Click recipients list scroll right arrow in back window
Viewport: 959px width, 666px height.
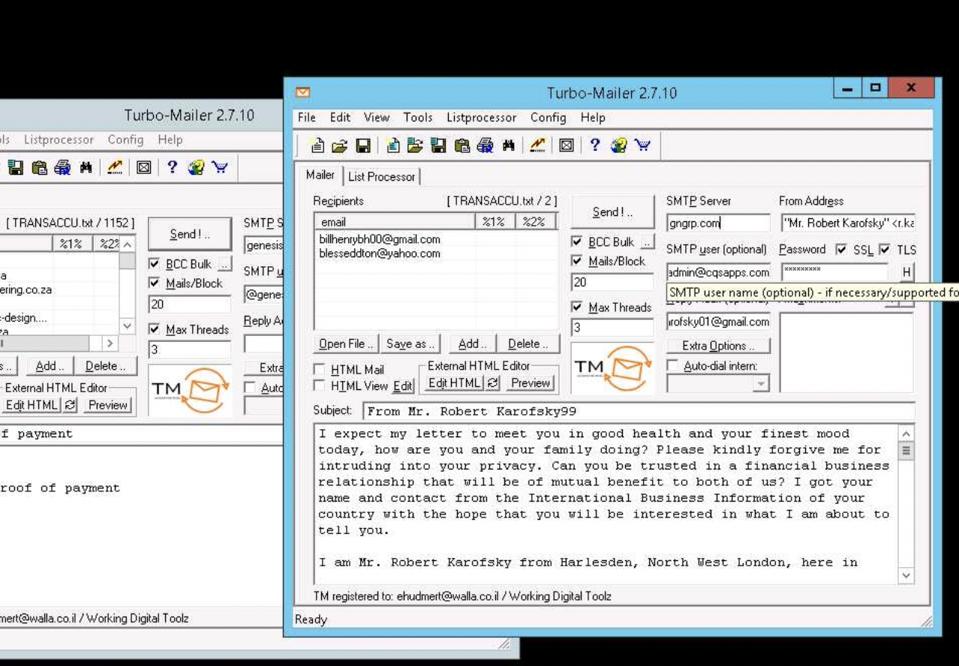110,343
